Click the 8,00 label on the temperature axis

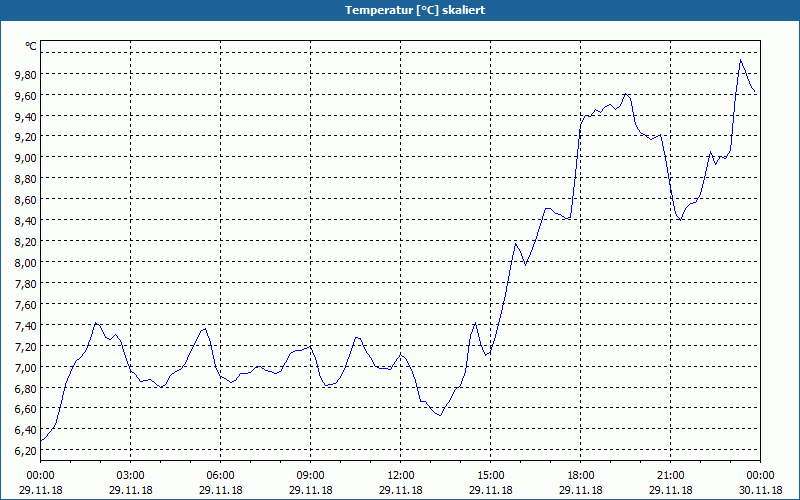click(x=25, y=262)
